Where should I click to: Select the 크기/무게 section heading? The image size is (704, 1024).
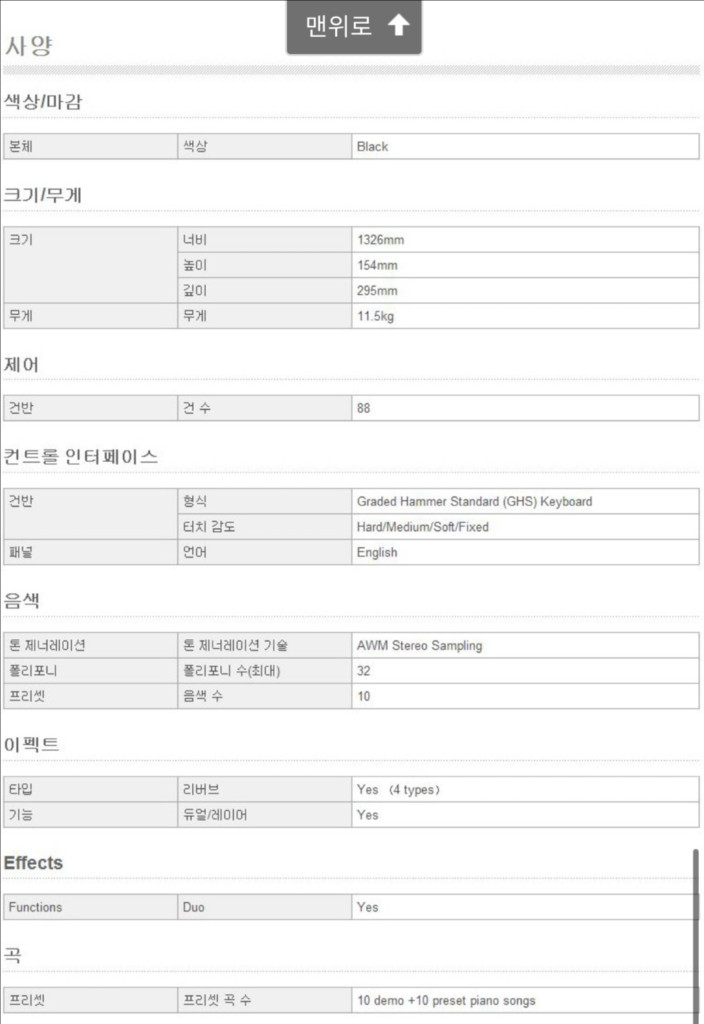point(43,195)
